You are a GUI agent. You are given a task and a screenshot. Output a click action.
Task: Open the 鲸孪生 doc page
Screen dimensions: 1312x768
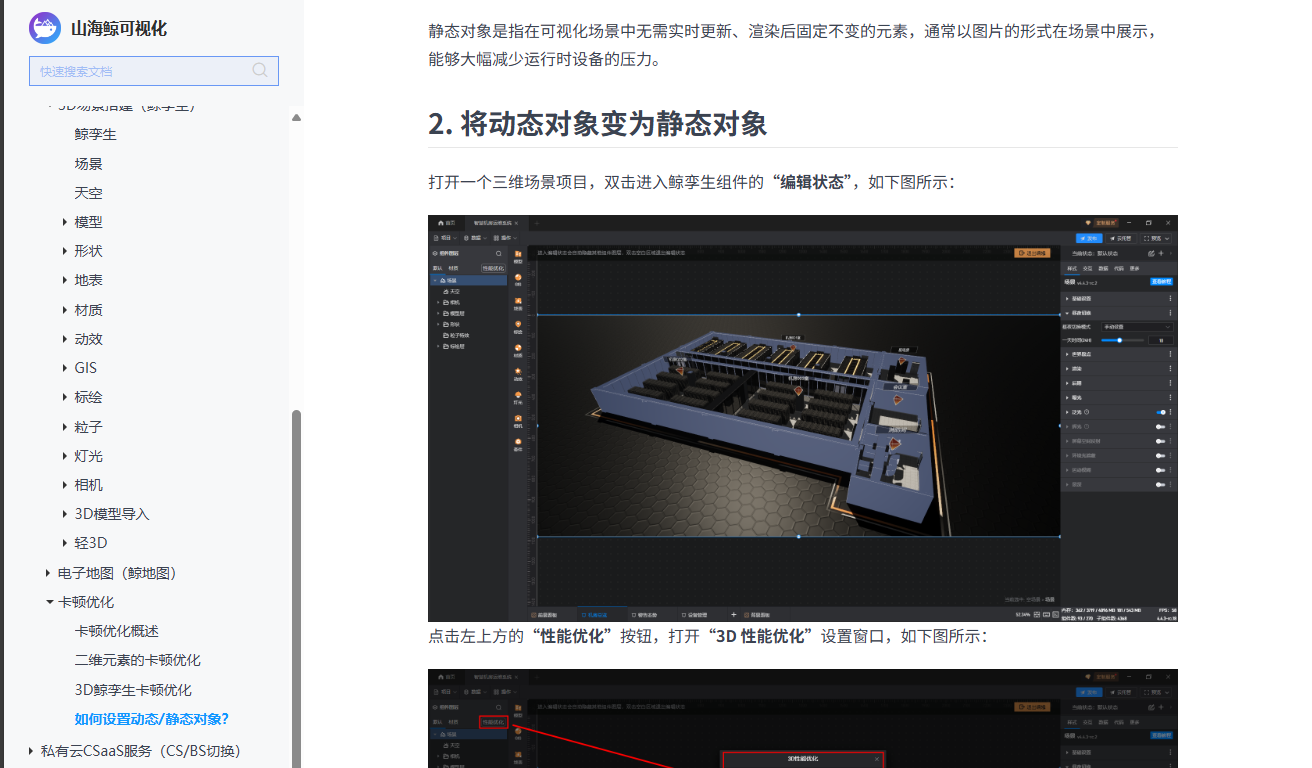(96, 134)
